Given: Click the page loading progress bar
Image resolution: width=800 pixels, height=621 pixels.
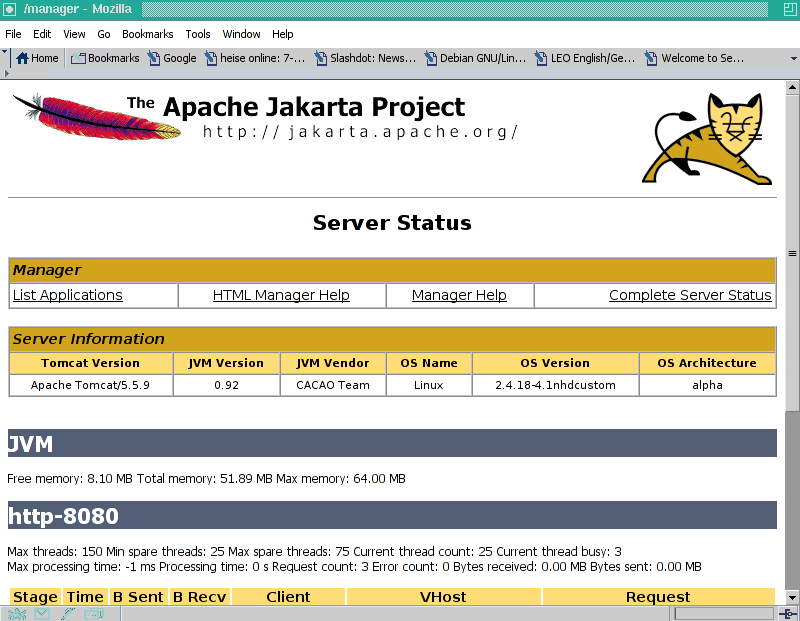Looking at the screenshot, I should click(x=724, y=614).
